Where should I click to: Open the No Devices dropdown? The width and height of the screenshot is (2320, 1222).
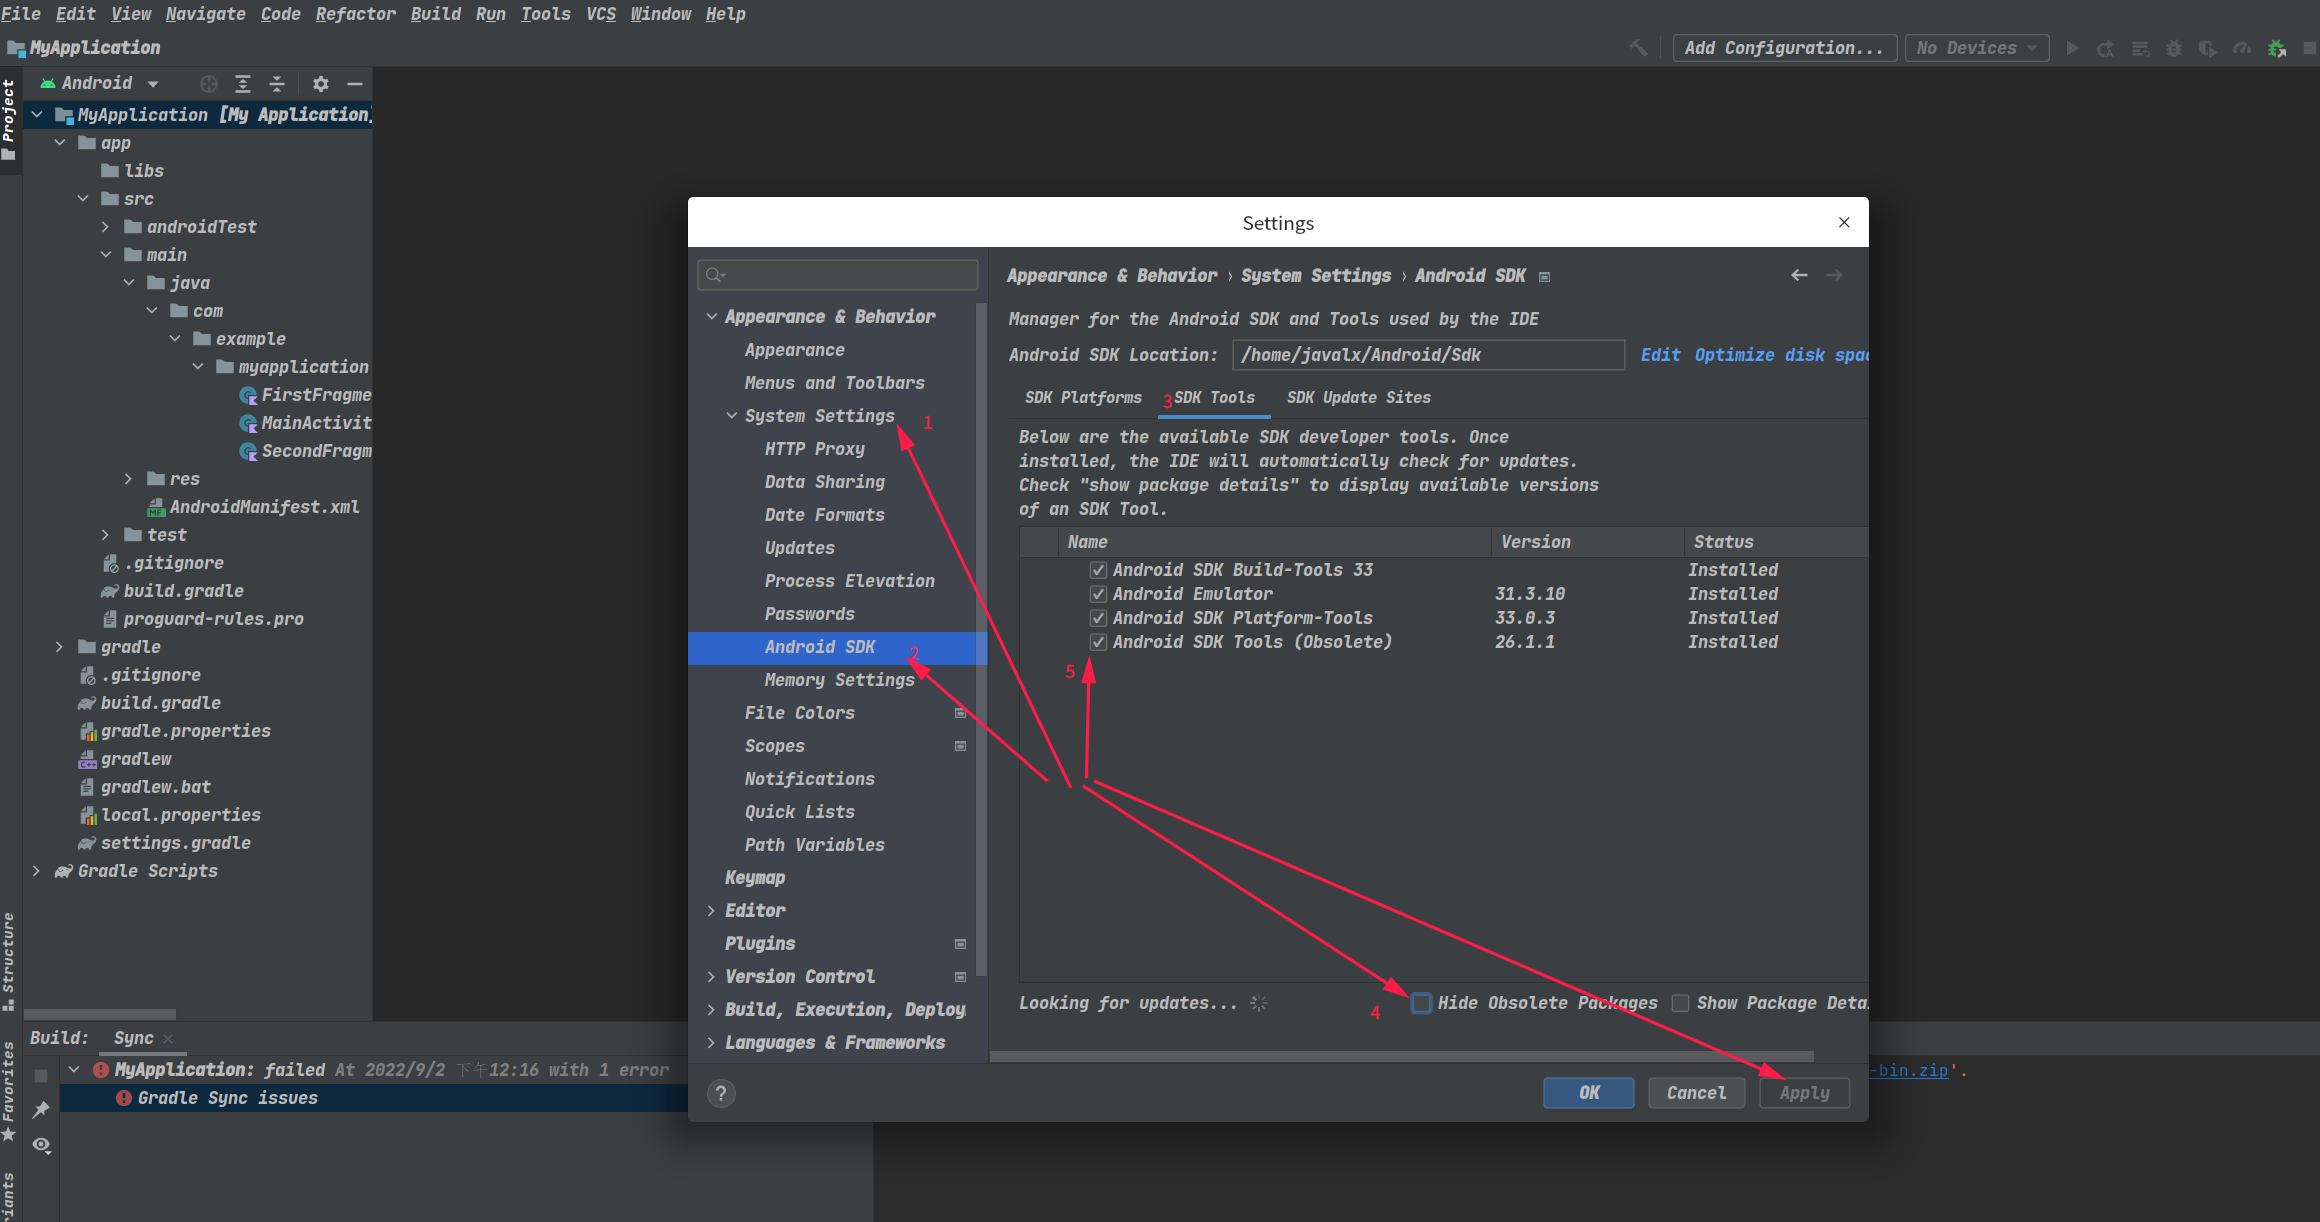(1977, 48)
